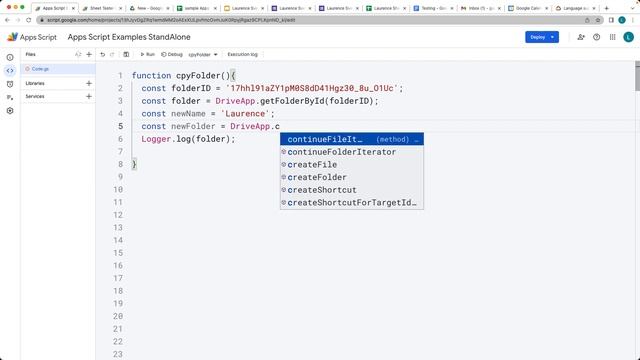Image resolution: width=640 pixels, height=360 pixels.
Task: Reload the page
Action: tap(29, 20)
